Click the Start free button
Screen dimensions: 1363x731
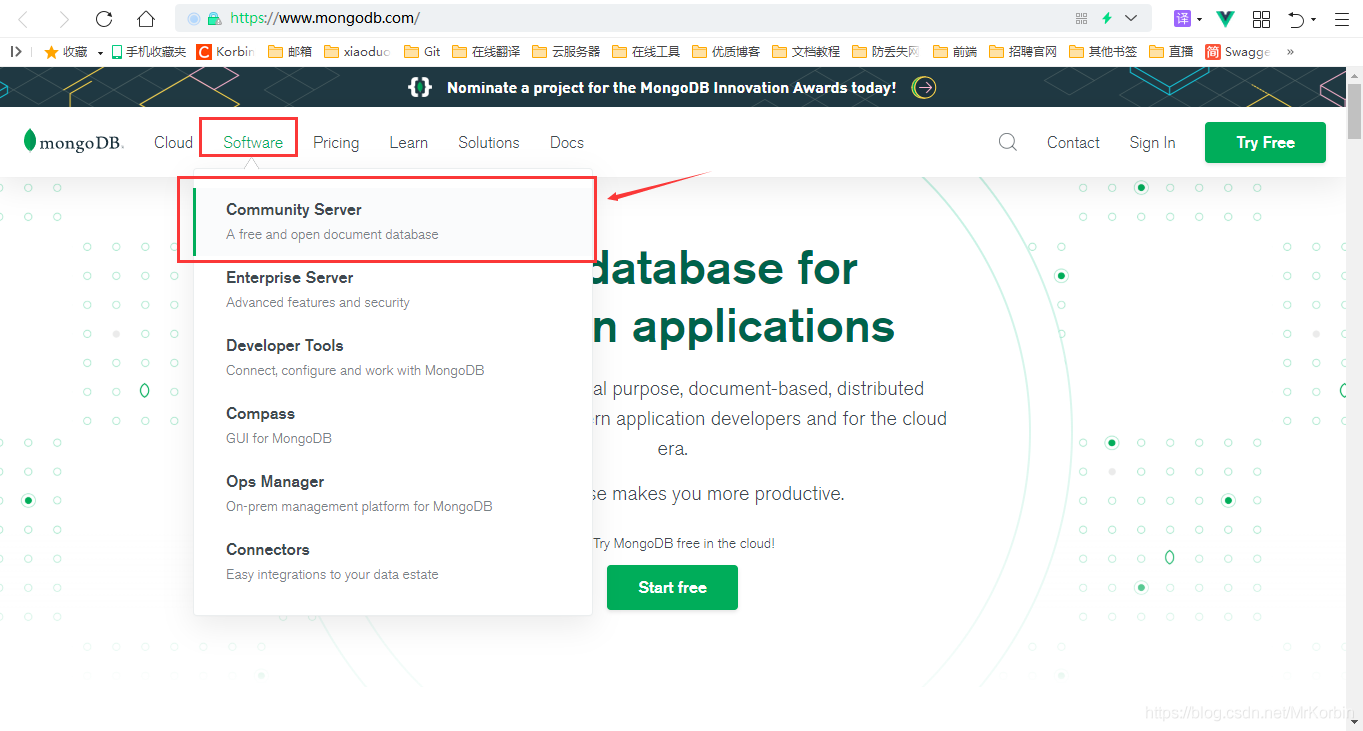(672, 587)
